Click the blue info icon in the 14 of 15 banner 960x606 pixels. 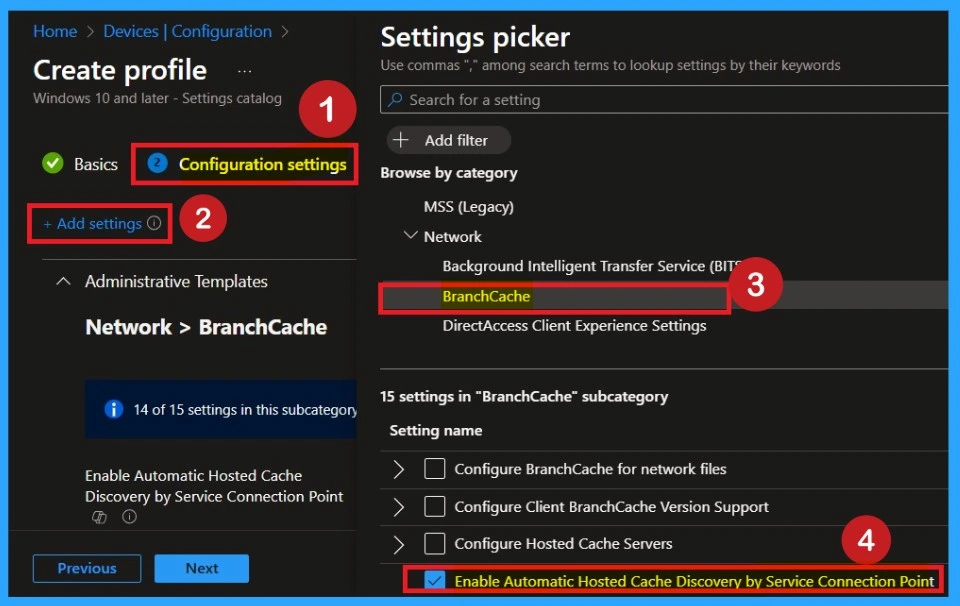pos(114,409)
